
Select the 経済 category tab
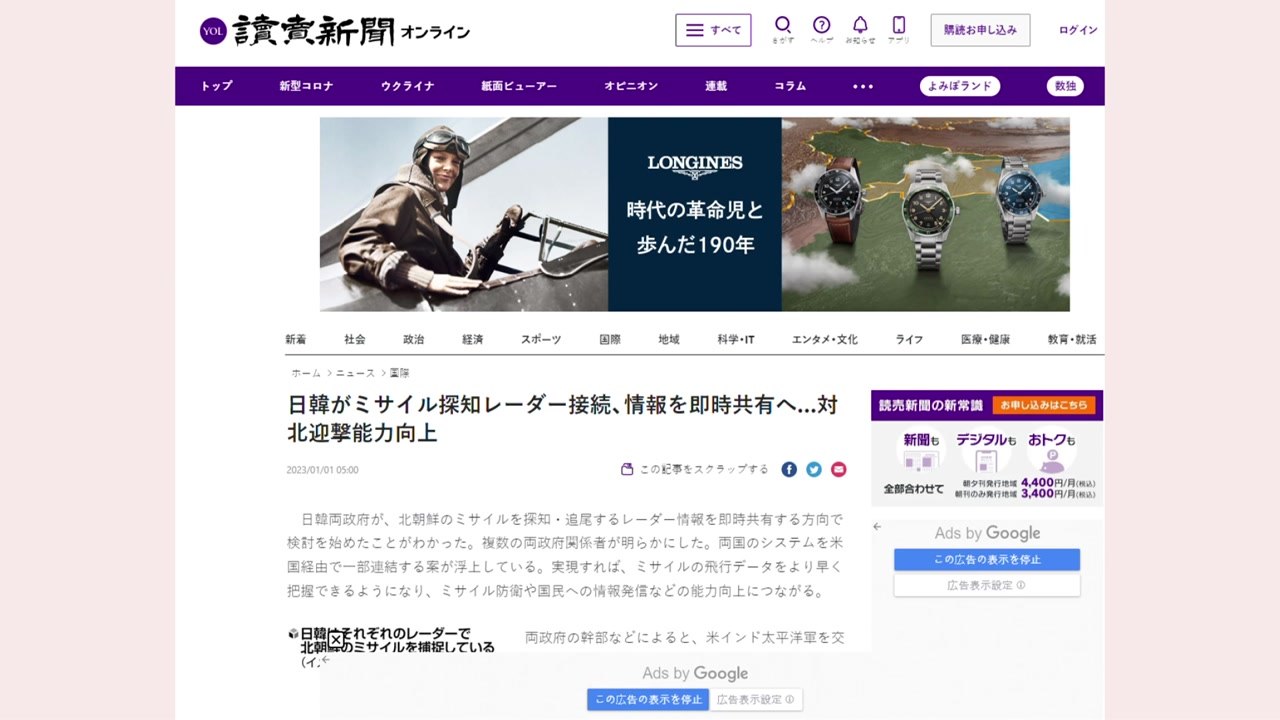(473, 340)
